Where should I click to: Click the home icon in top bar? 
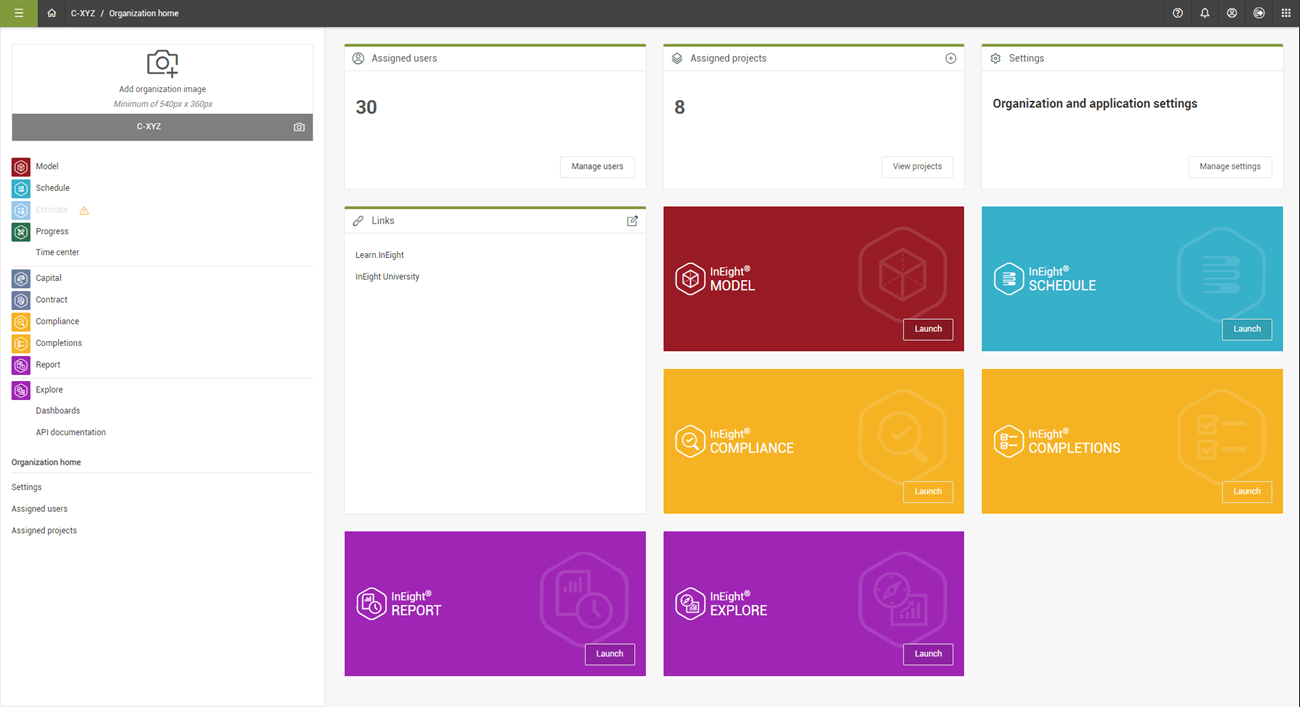52,13
